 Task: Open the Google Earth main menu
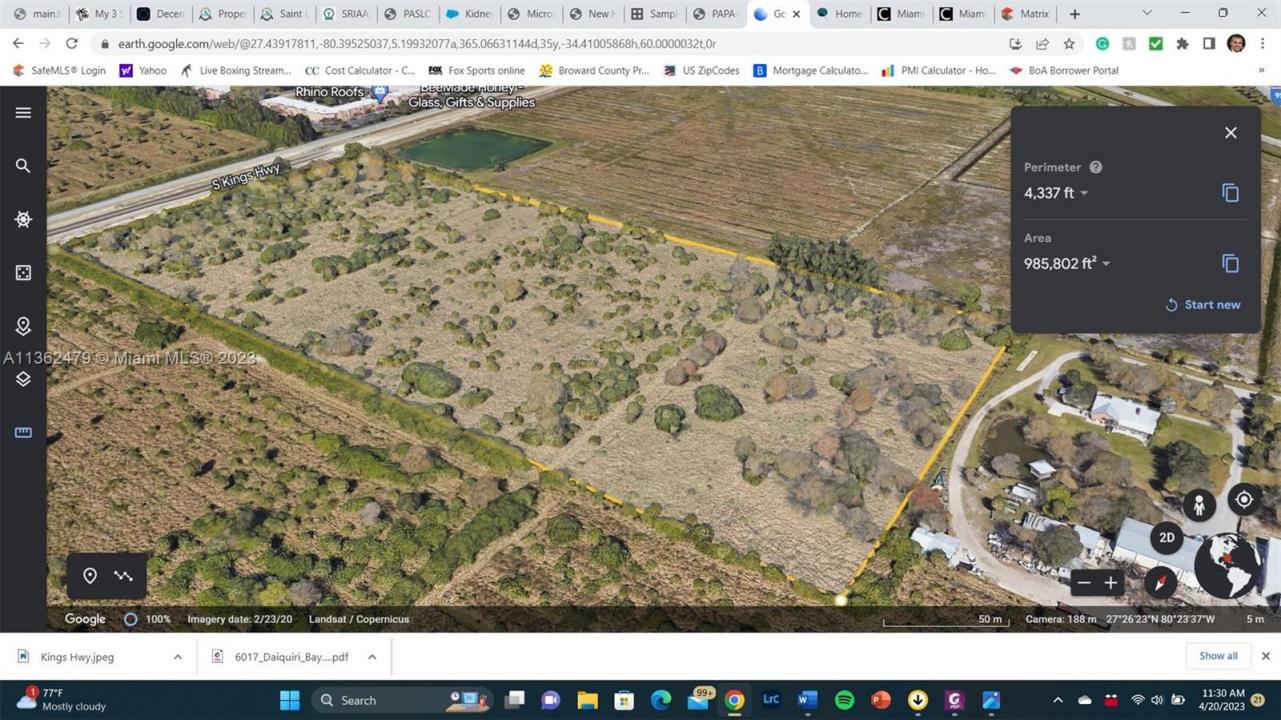pos(23,112)
